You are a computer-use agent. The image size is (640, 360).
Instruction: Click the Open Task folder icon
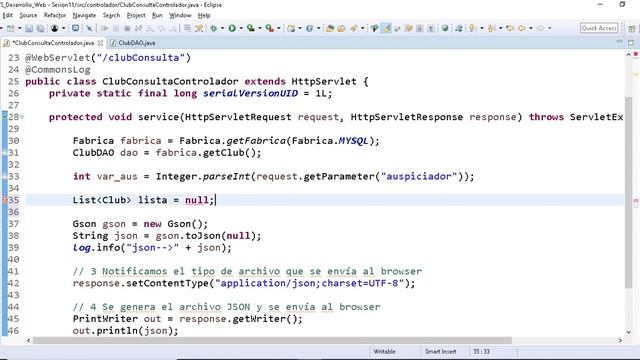pyautogui.click(x=341, y=28)
